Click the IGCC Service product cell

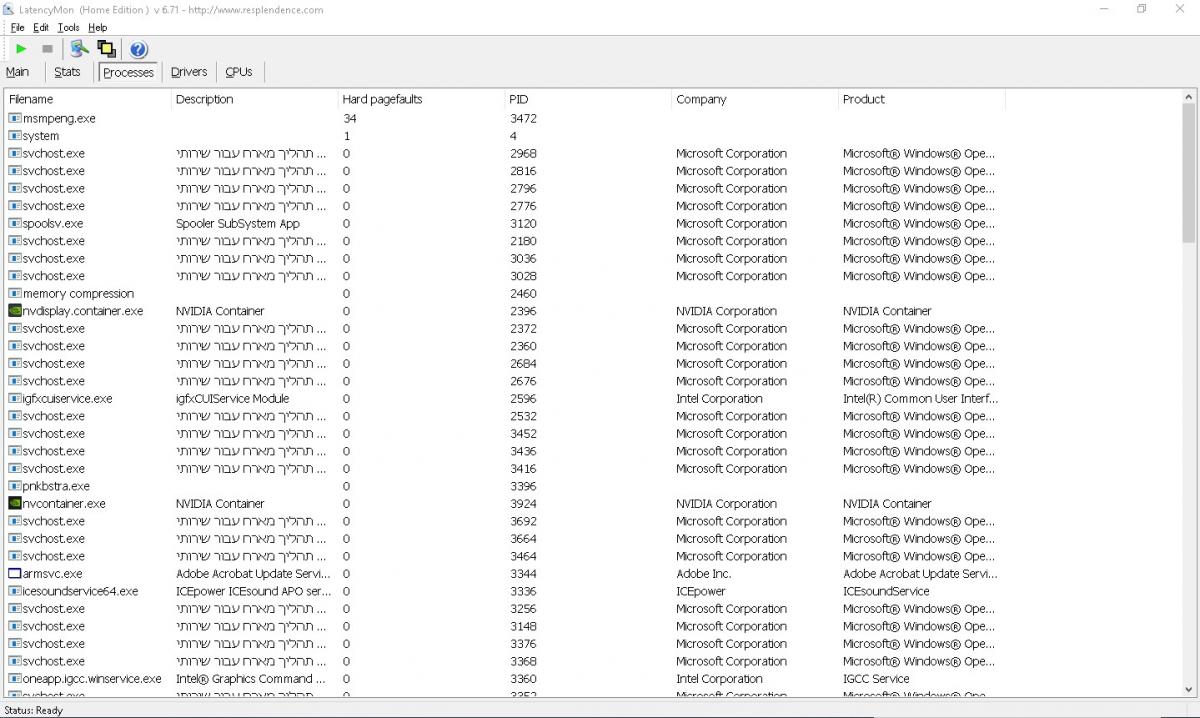point(876,678)
